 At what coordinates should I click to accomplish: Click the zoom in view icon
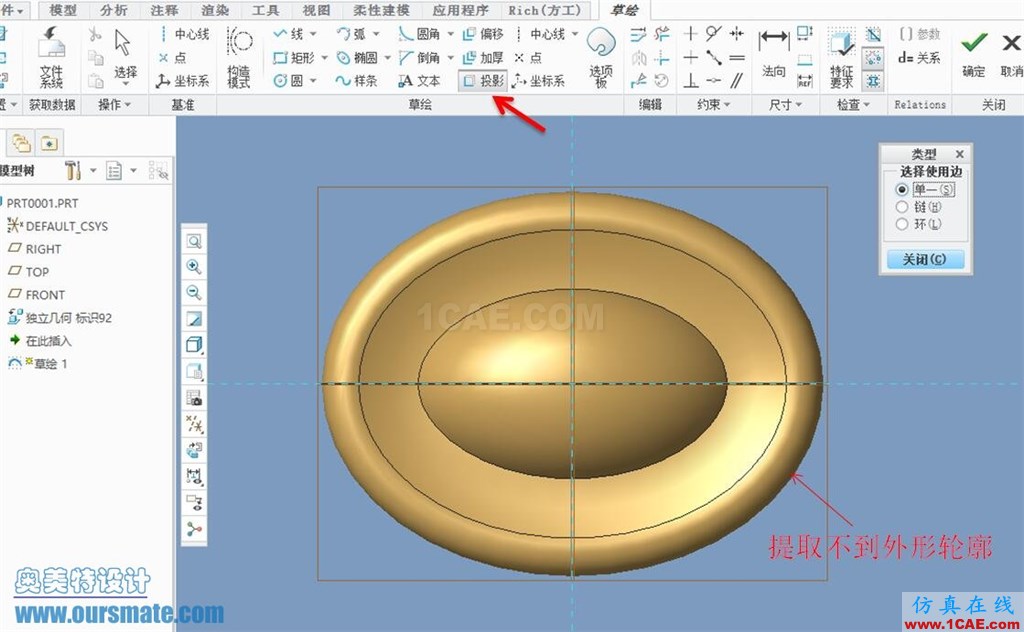coord(194,266)
